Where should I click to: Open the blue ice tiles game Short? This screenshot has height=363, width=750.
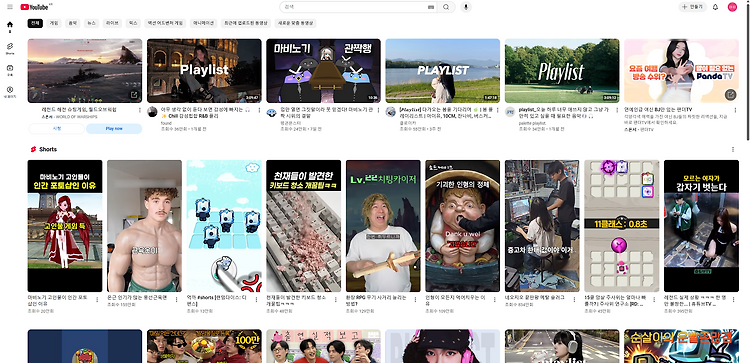pyautogui.click(x=224, y=226)
